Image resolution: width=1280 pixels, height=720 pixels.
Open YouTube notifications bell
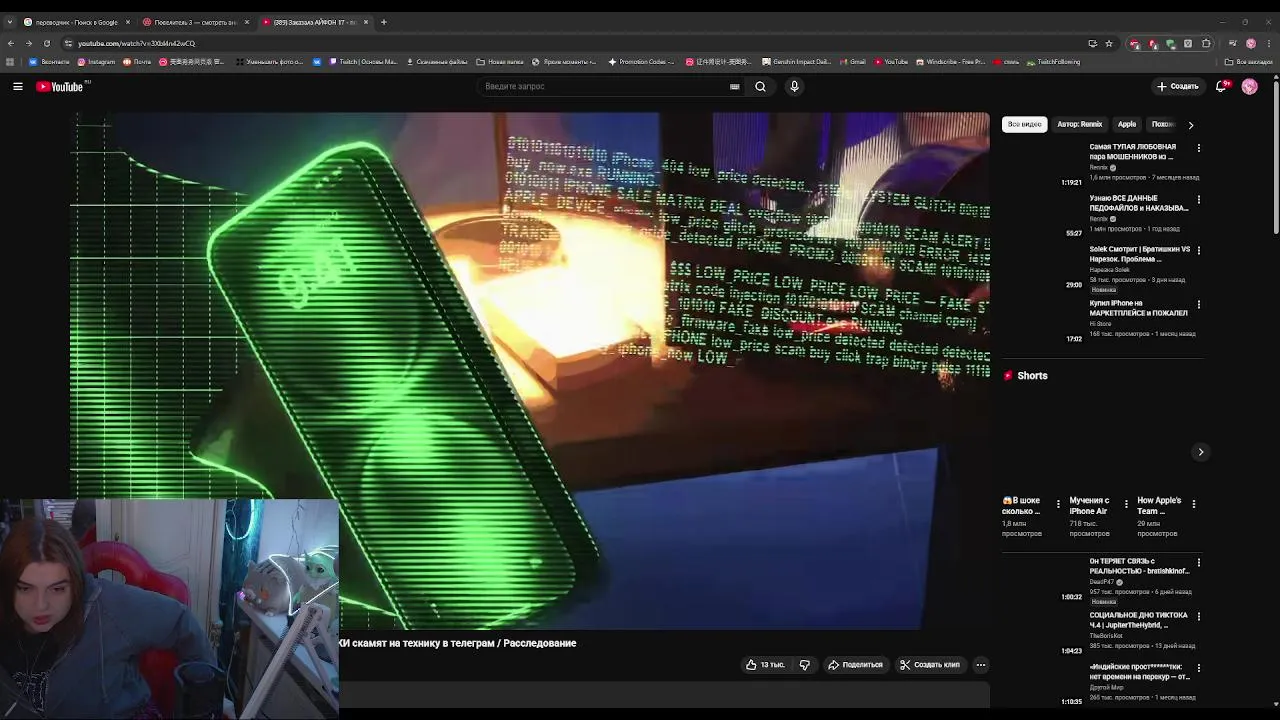coord(1221,87)
